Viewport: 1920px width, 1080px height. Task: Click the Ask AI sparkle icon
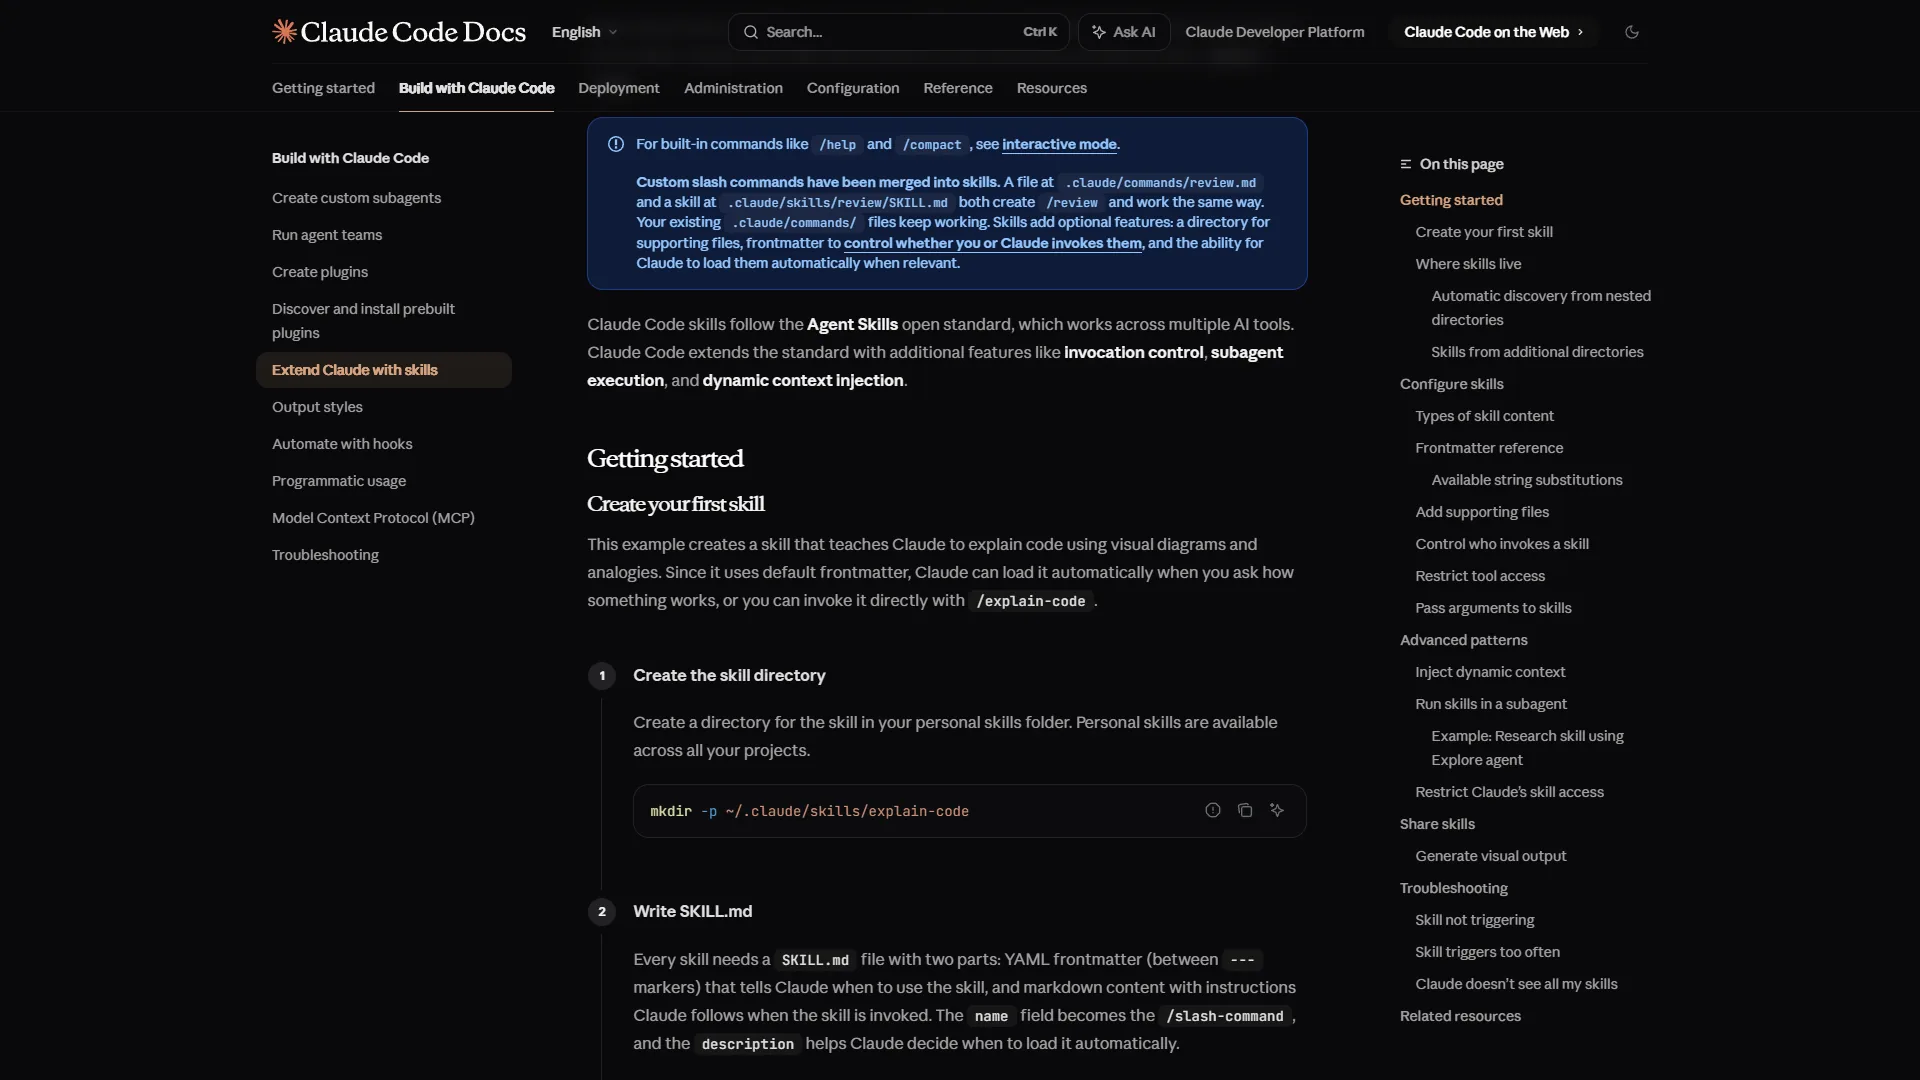coord(1099,32)
